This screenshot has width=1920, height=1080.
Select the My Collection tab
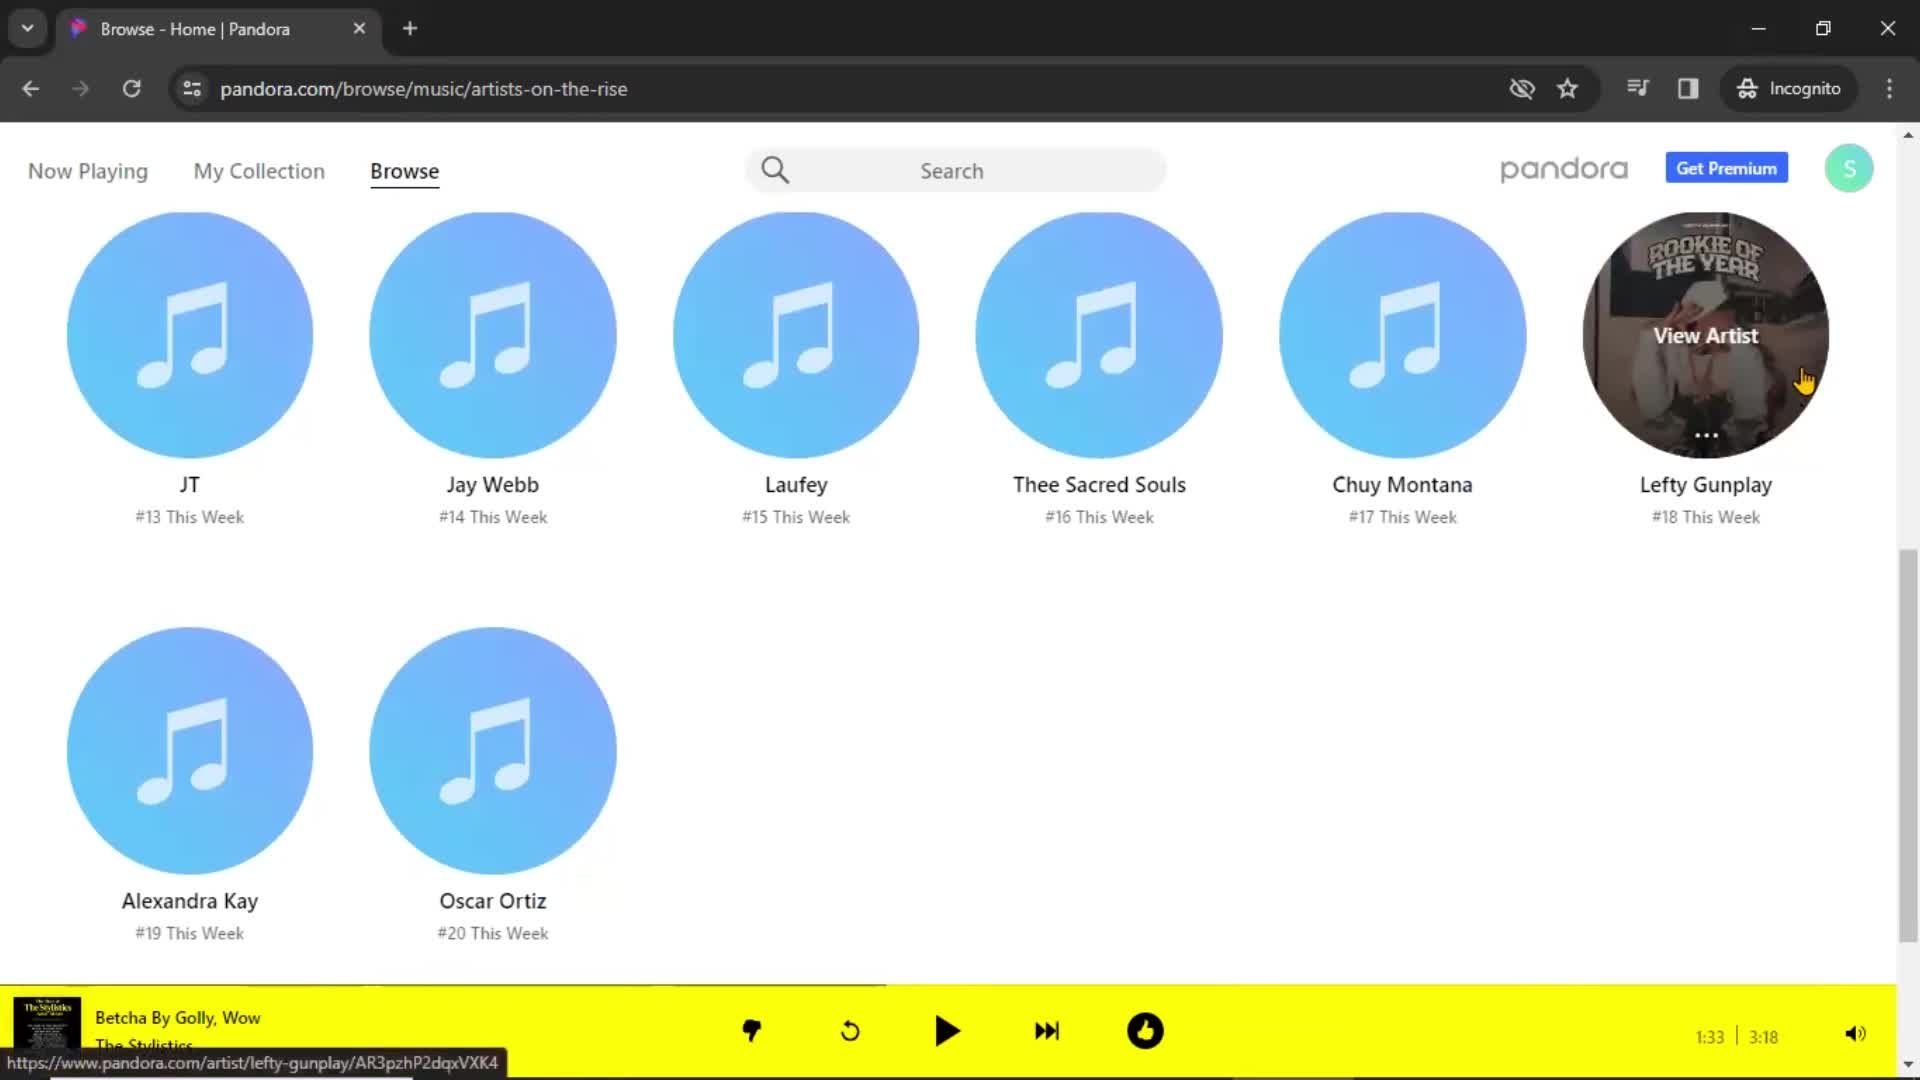pos(258,170)
